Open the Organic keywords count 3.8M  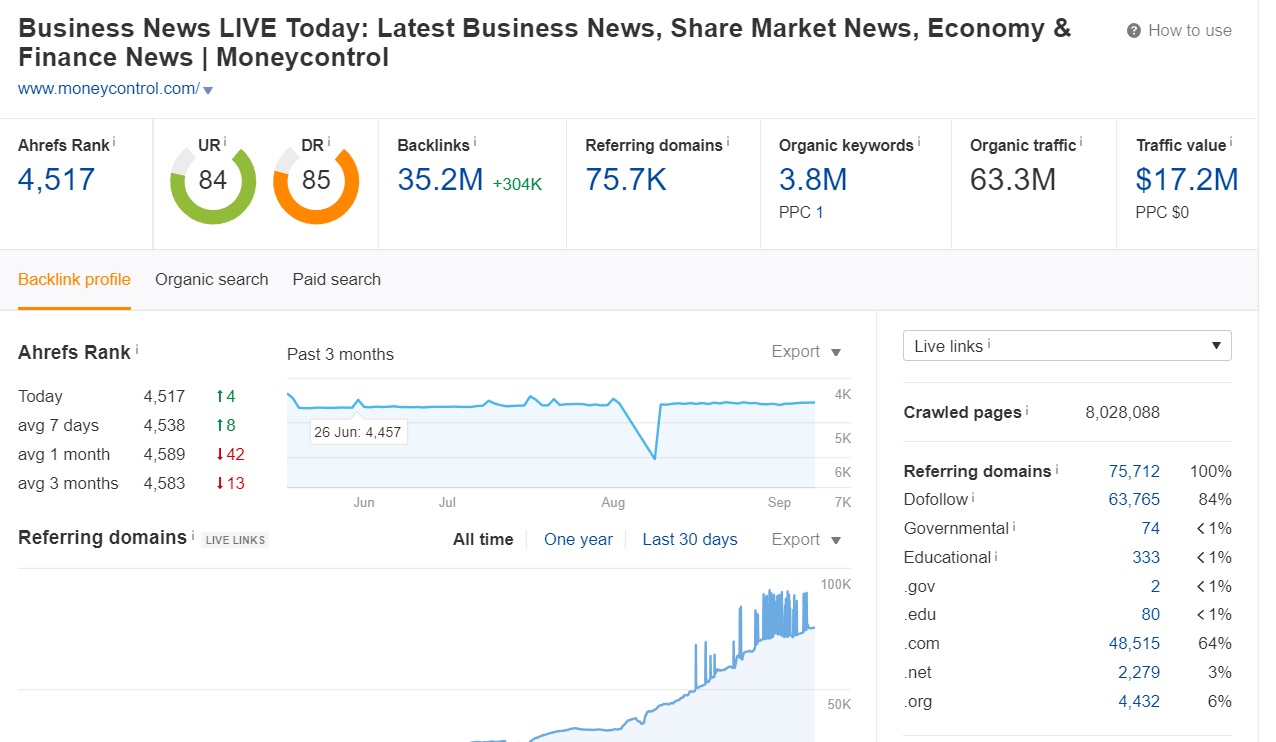[x=813, y=180]
